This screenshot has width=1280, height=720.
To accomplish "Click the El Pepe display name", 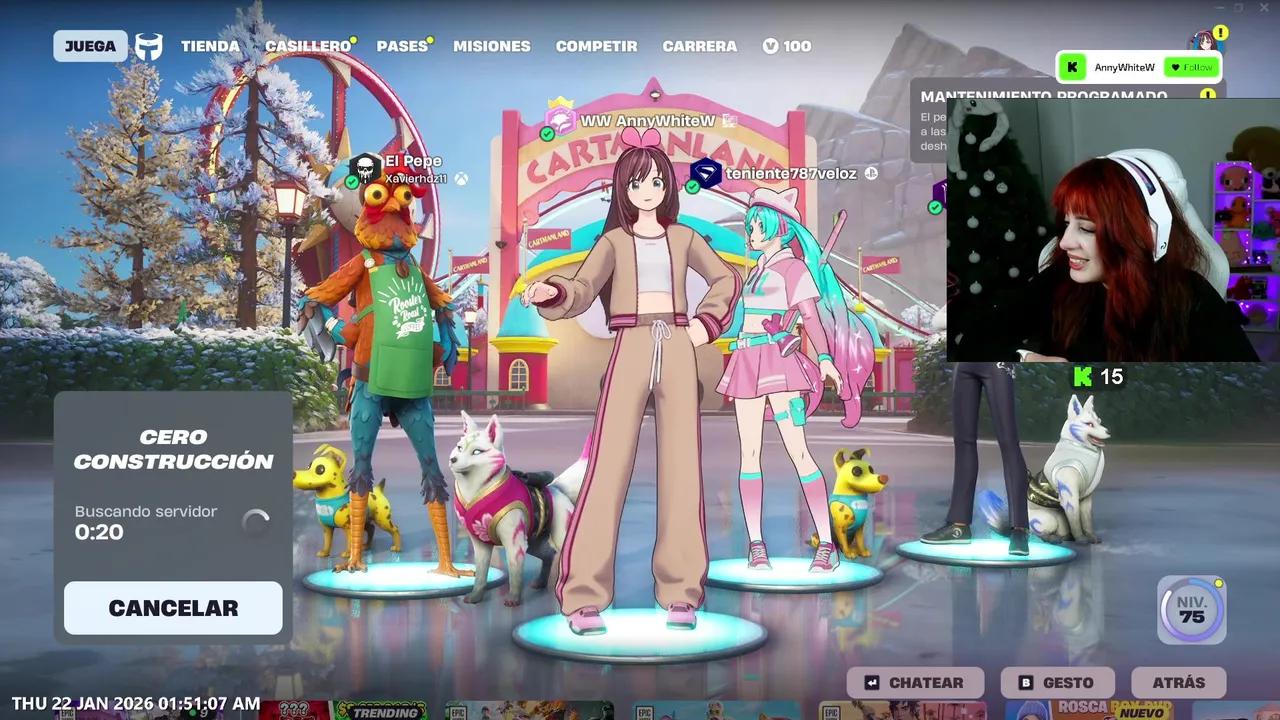I will click(x=413, y=161).
